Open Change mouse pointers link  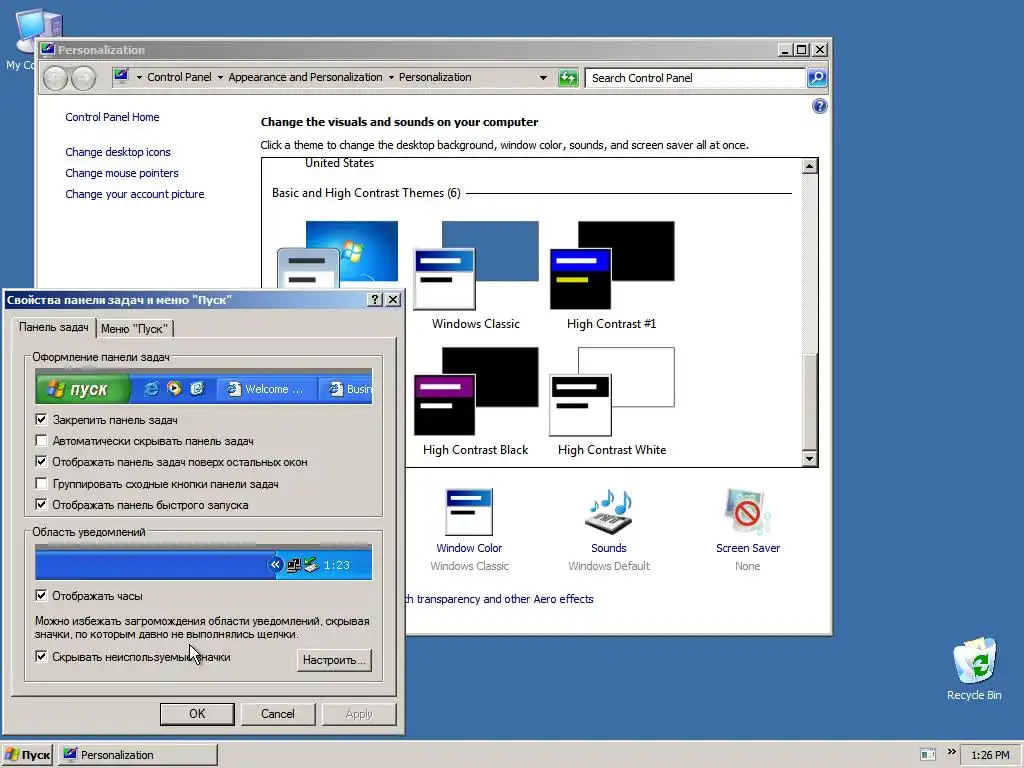[121, 173]
